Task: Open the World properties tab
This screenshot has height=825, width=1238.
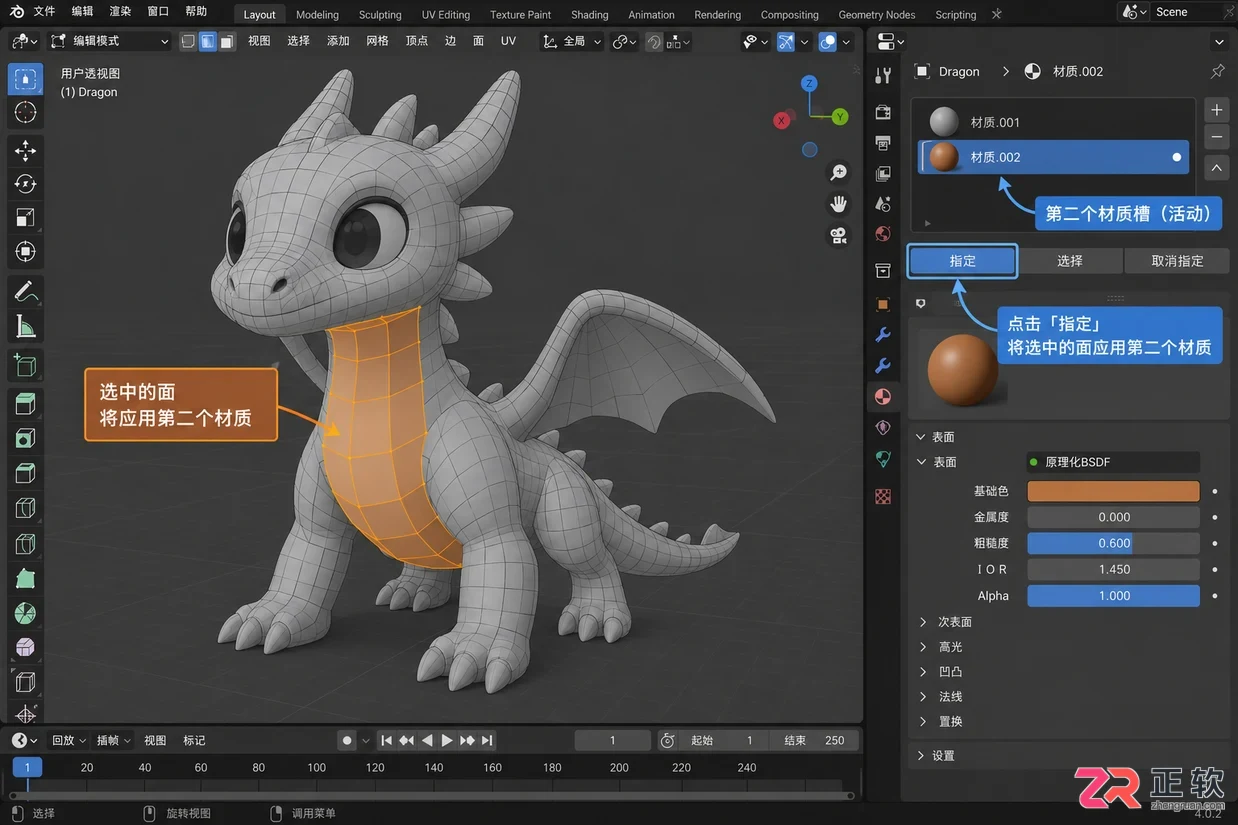Action: 883,234
